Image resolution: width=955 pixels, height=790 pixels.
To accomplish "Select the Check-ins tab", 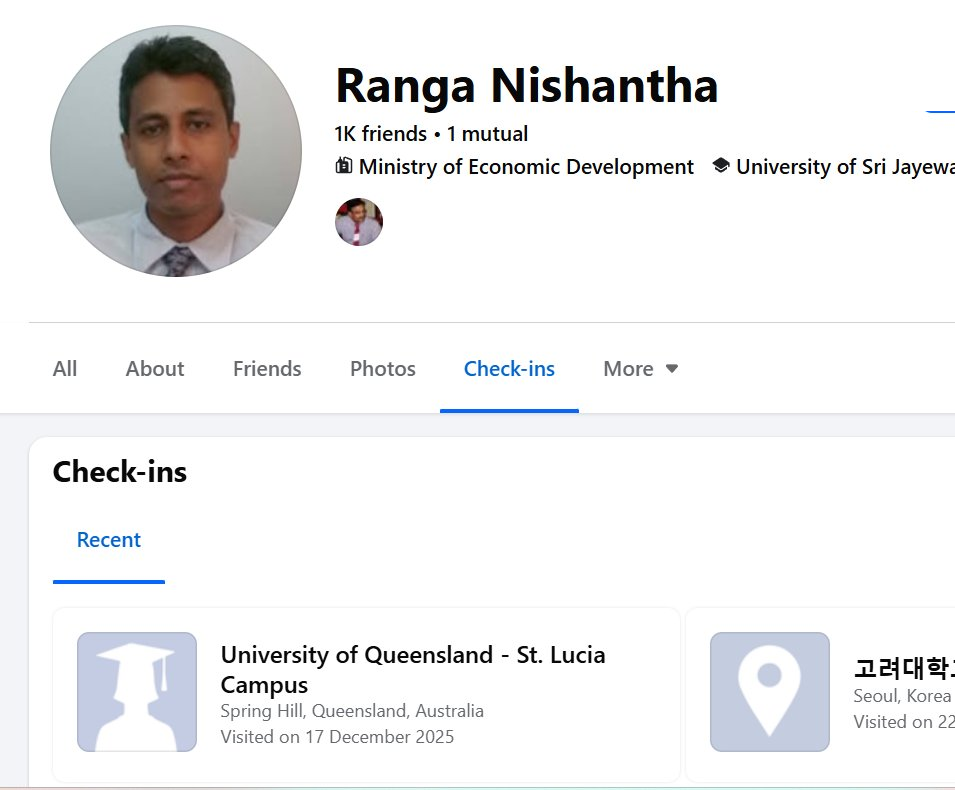I will pos(509,369).
